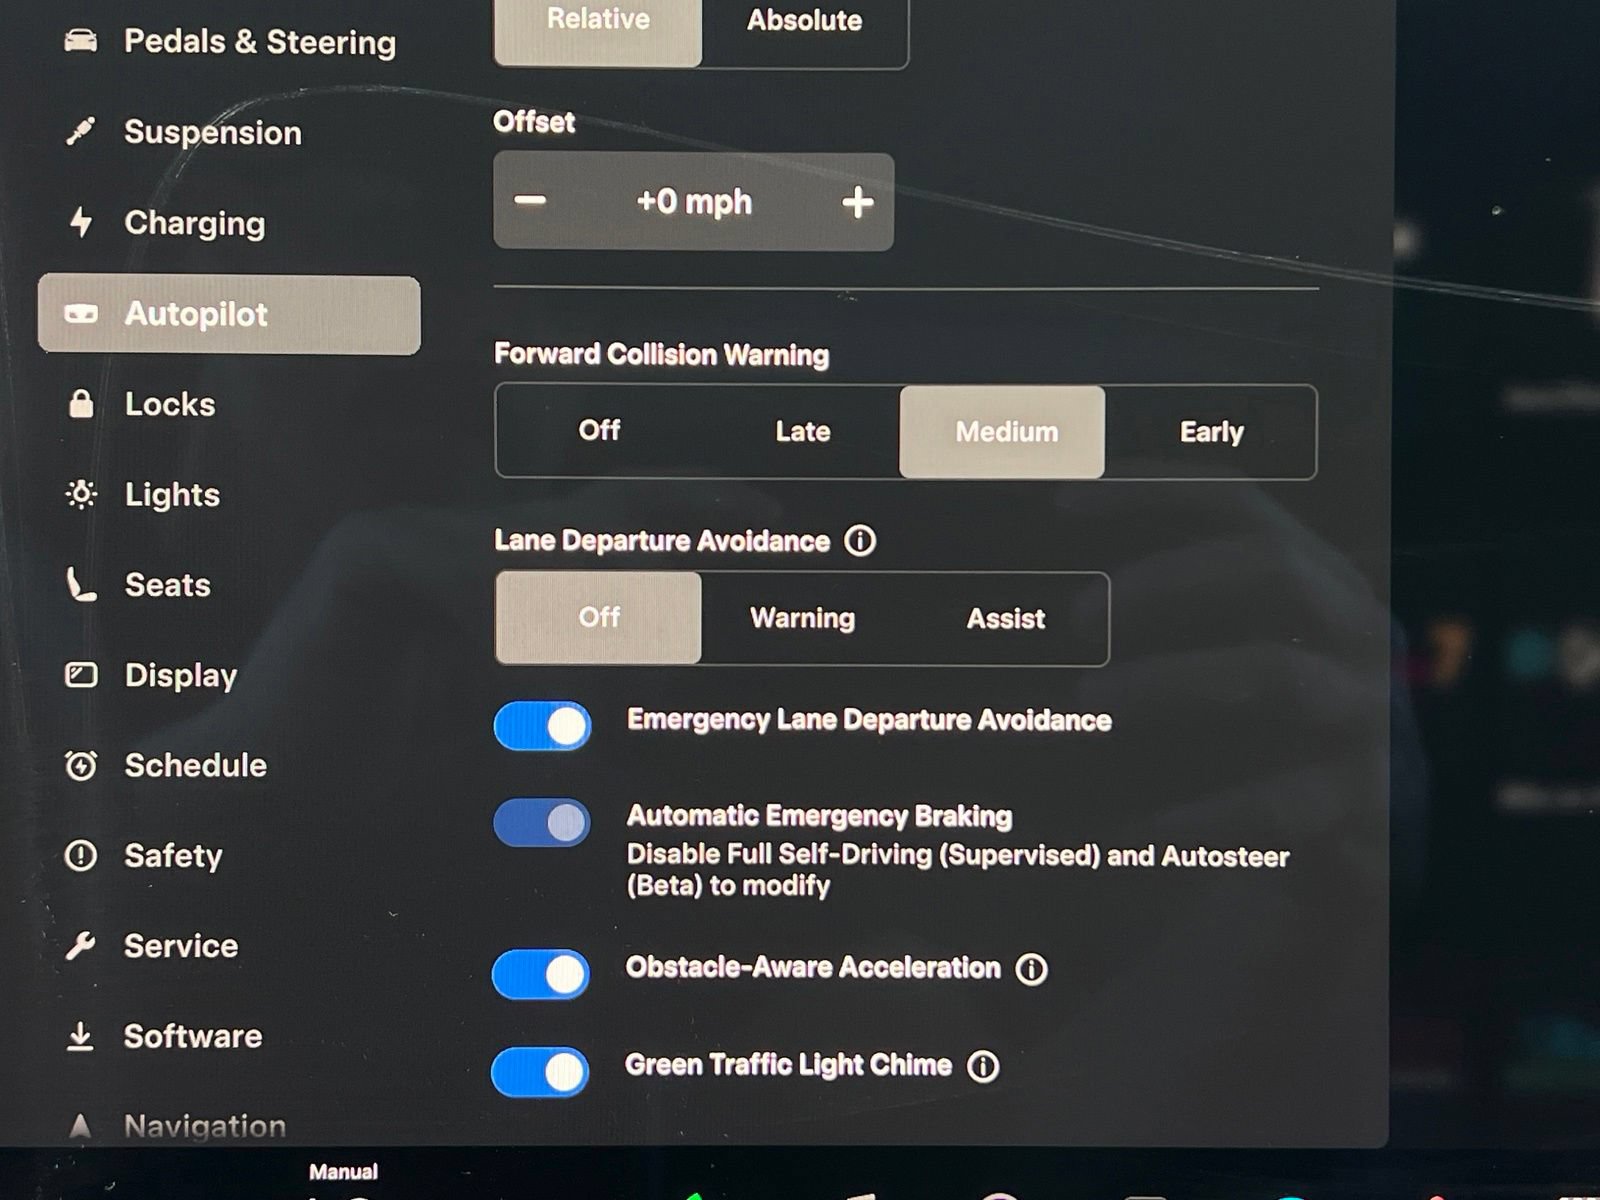Go to Charging settings
This screenshot has height=1200, width=1600.
[230, 222]
